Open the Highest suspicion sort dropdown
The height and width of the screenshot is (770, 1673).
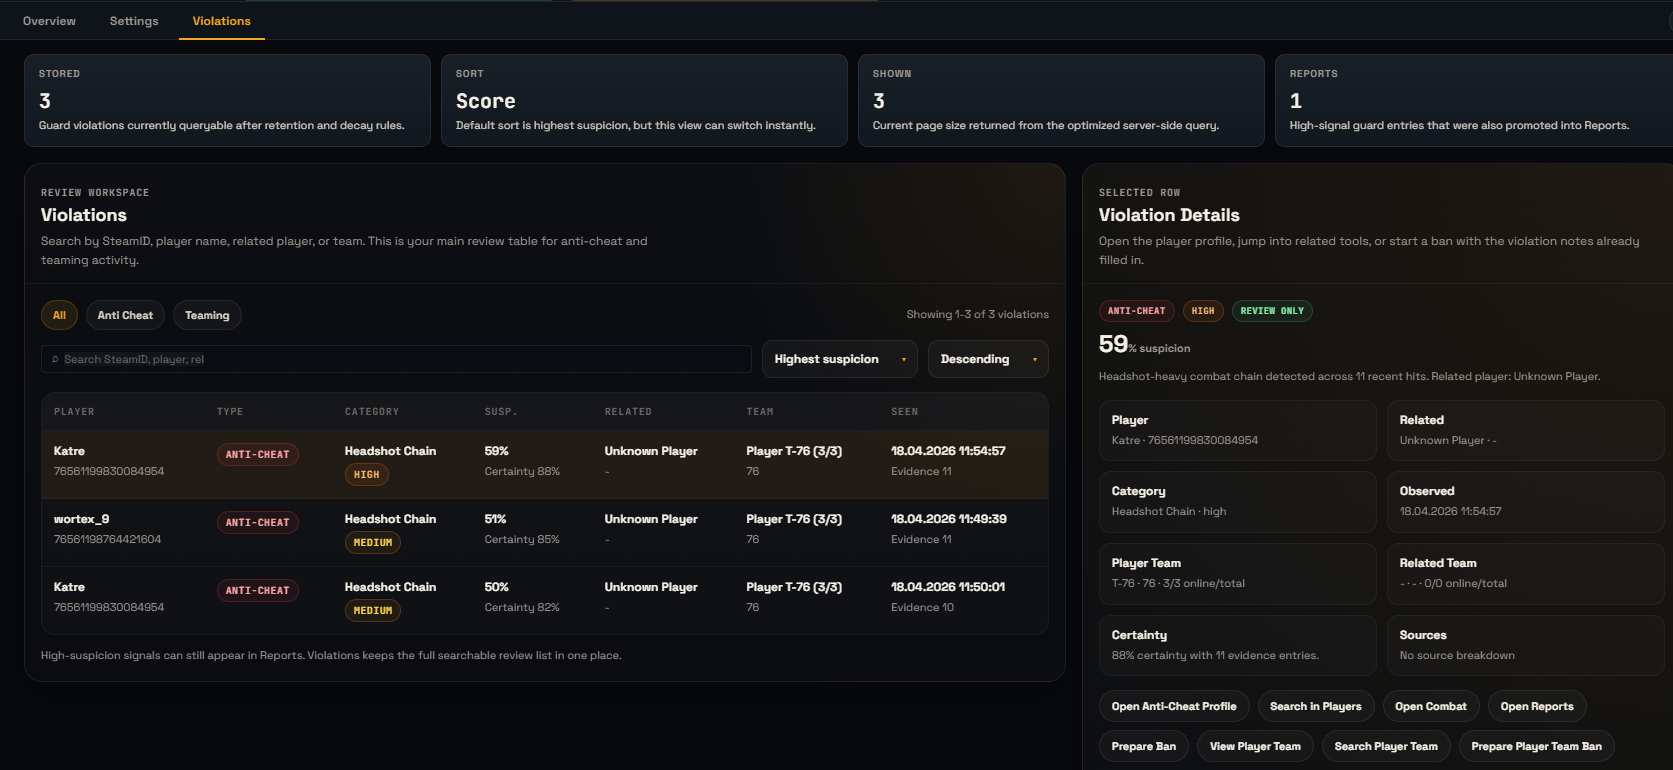coord(839,360)
